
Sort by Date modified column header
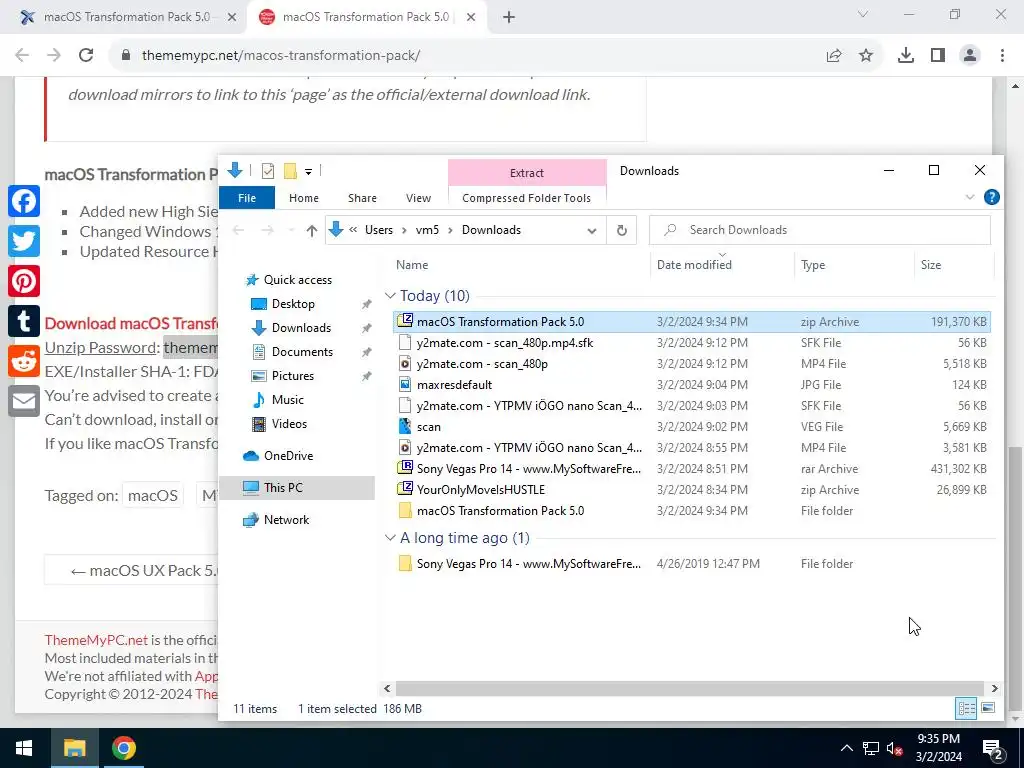coord(694,264)
